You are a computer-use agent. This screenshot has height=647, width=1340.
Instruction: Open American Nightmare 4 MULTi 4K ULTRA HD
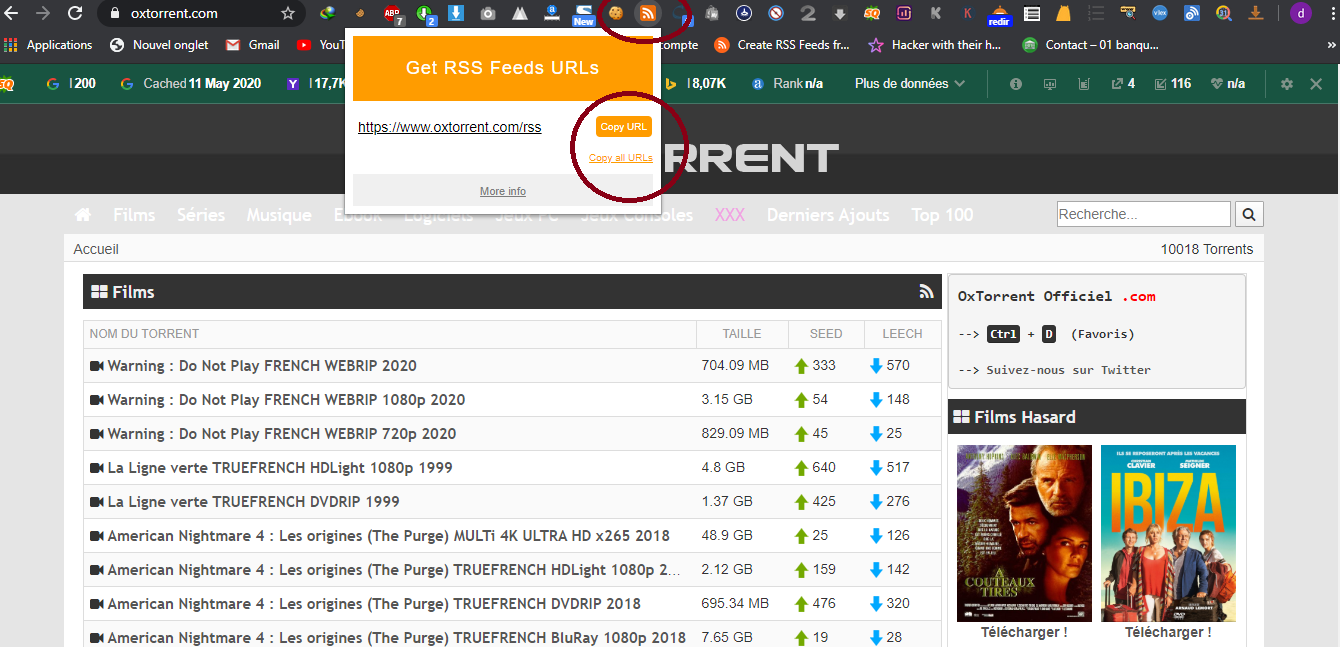point(389,536)
